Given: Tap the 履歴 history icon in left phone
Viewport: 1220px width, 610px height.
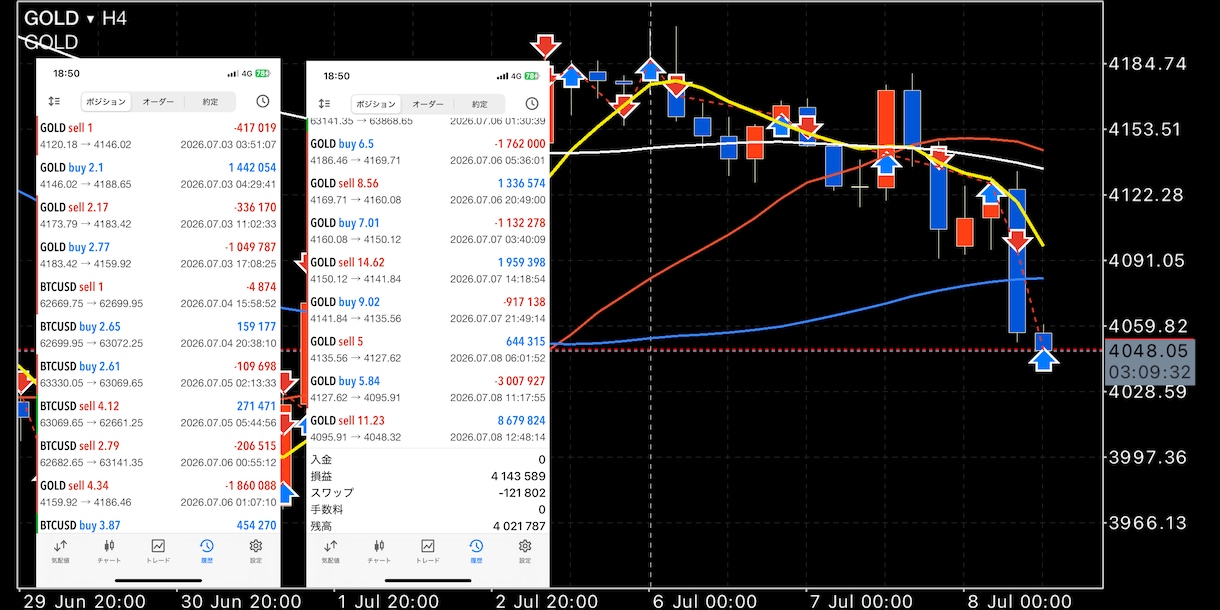Looking at the screenshot, I should [x=206, y=550].
